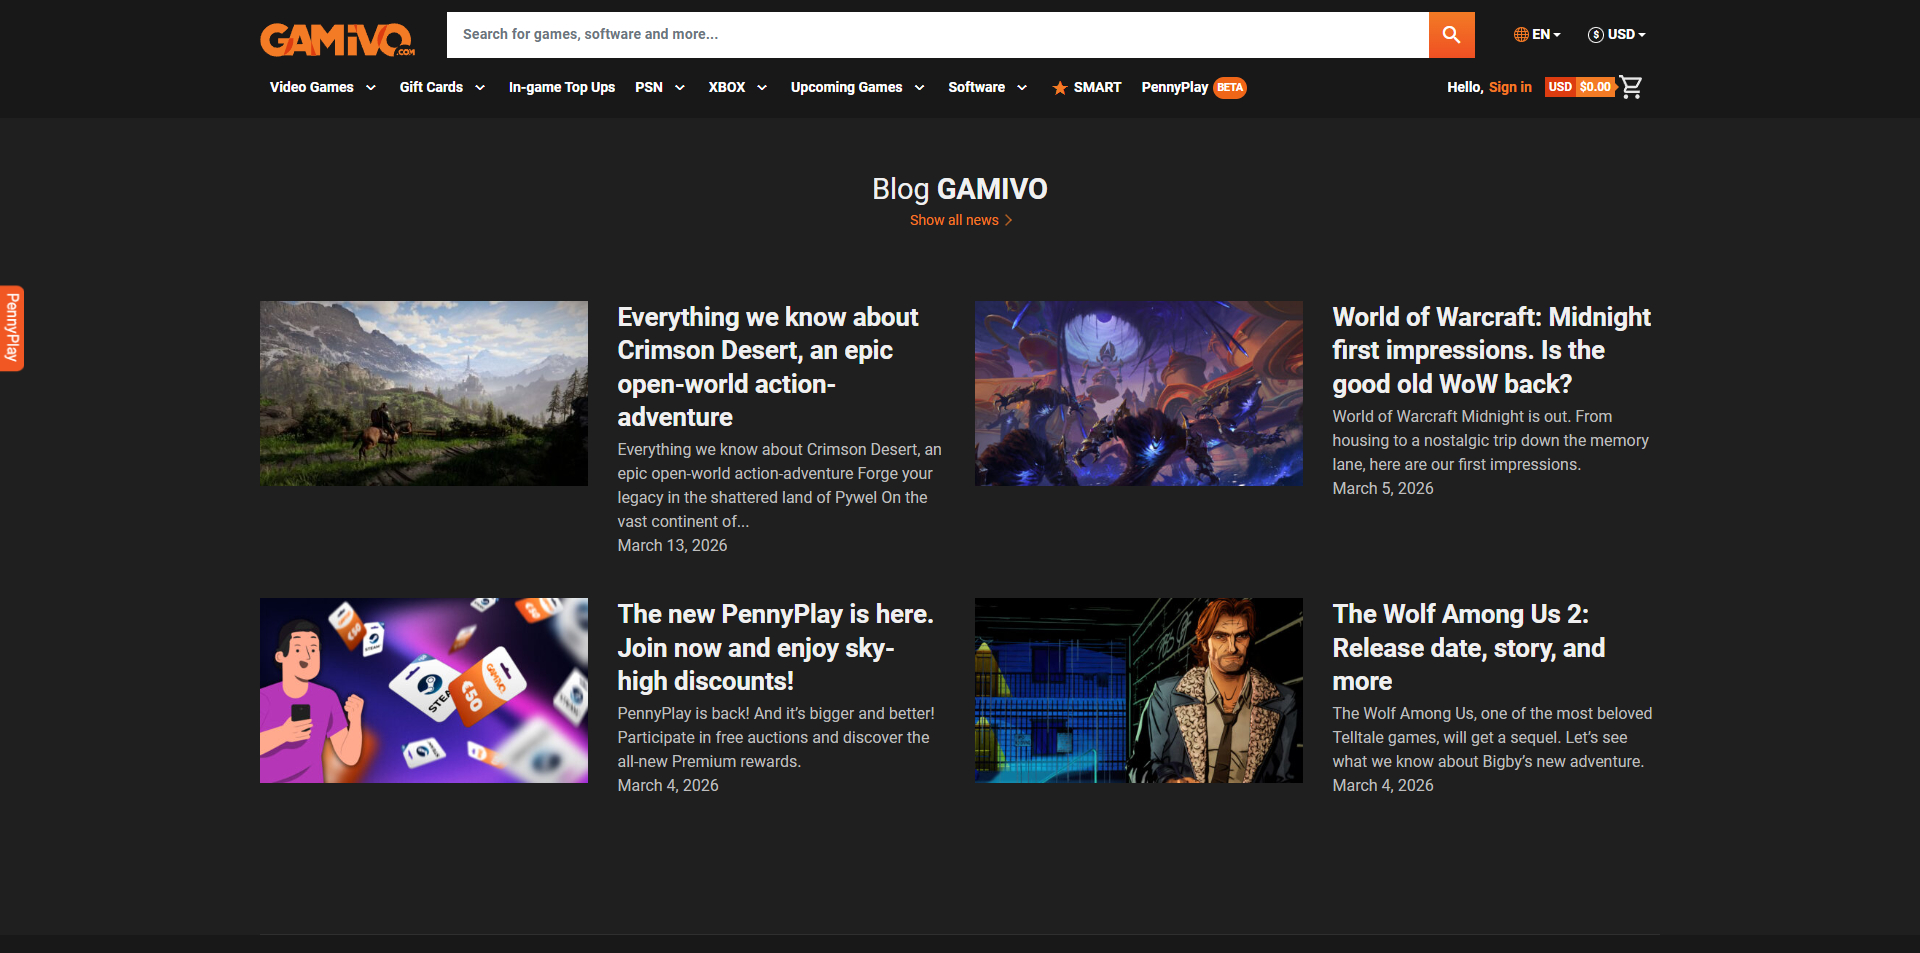Go to In-game Top Ups
1920x953 pixels.
[562, 88]
